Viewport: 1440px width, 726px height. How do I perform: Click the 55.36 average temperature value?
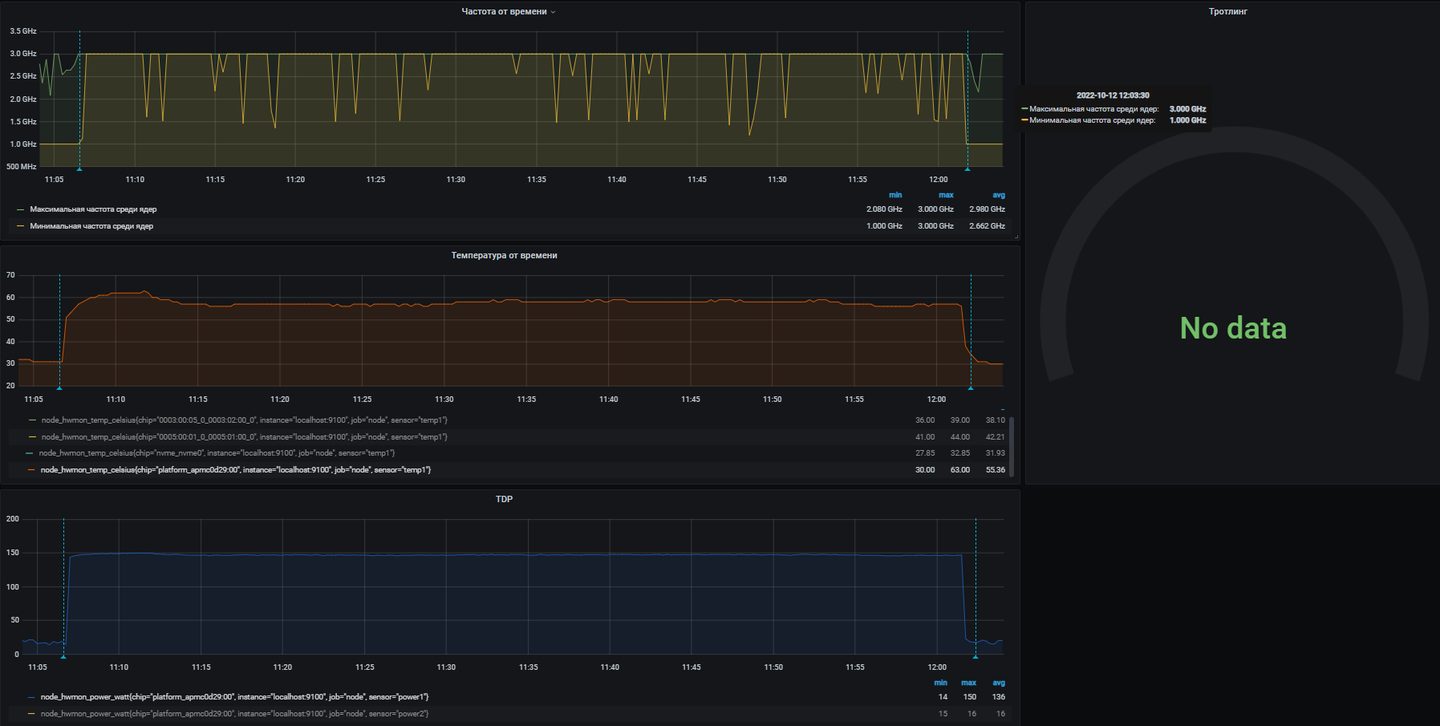tap(994, 469)
